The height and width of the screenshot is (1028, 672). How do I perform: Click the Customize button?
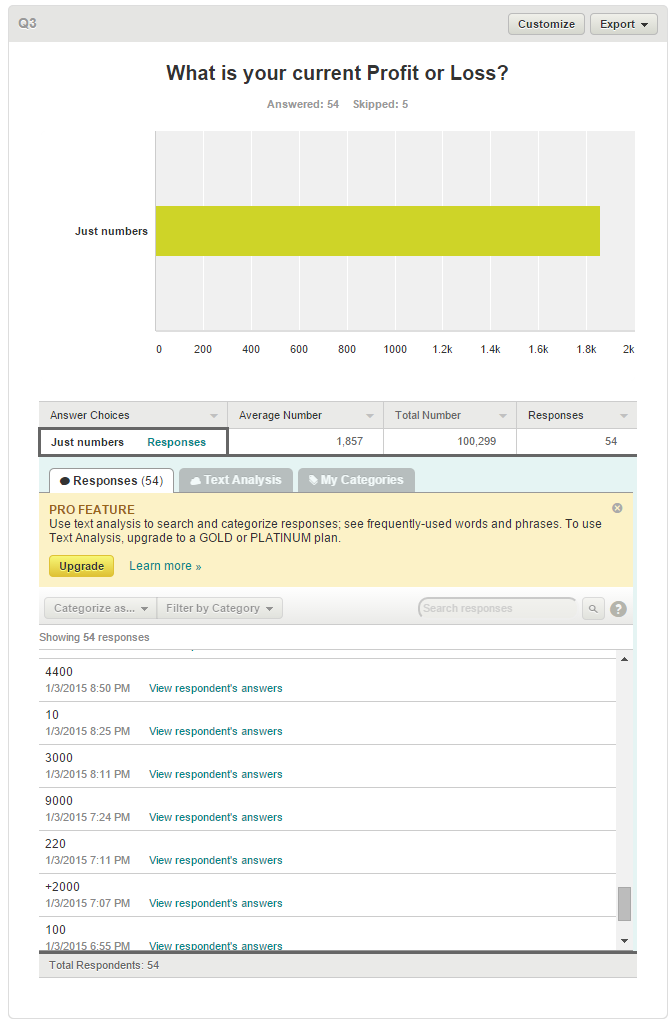coord(546,24)
